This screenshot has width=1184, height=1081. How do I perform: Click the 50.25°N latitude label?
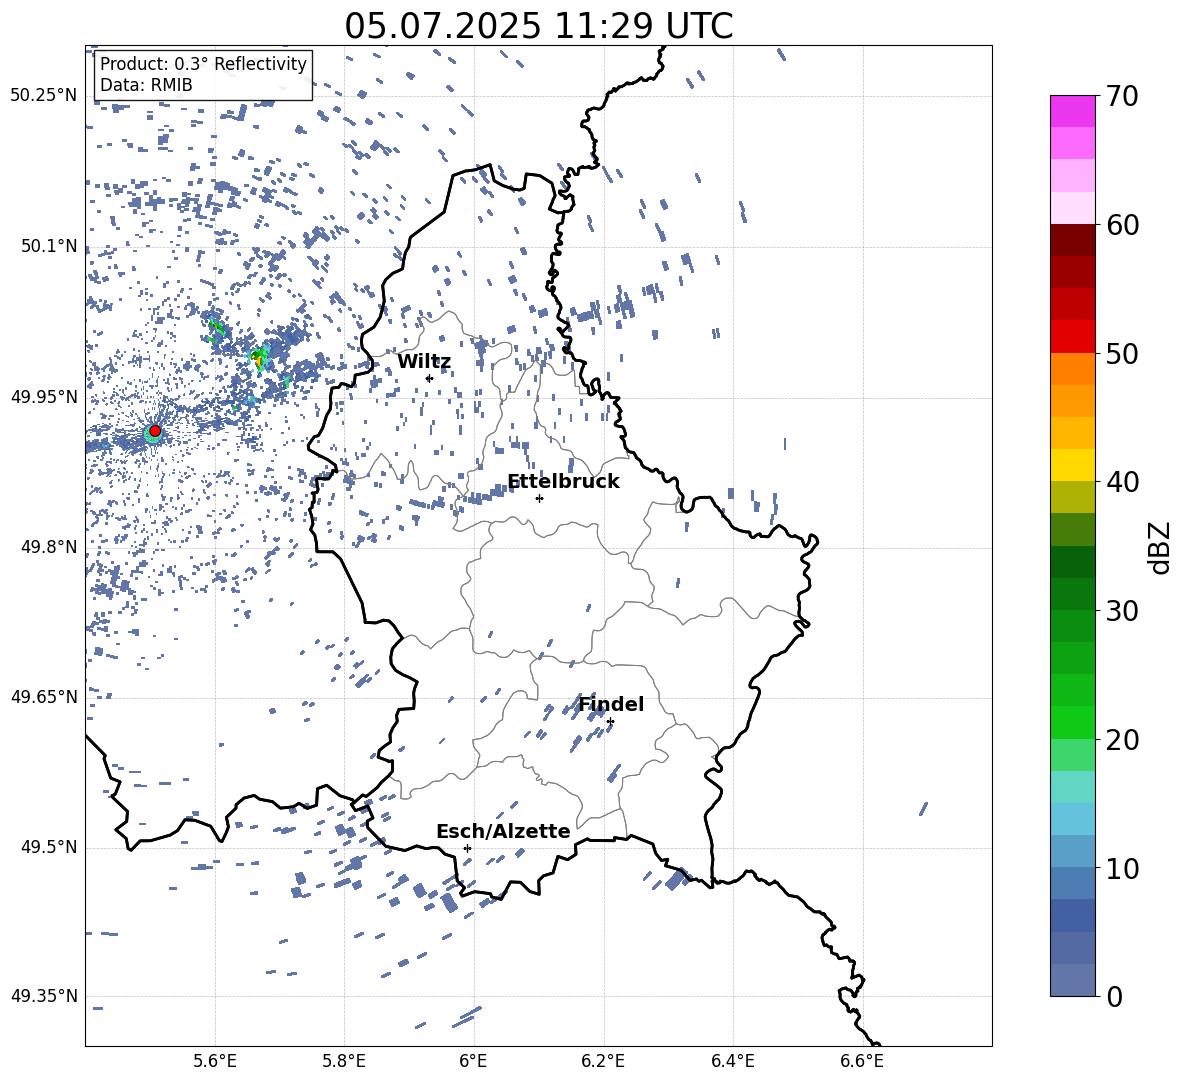pos(44,96)
